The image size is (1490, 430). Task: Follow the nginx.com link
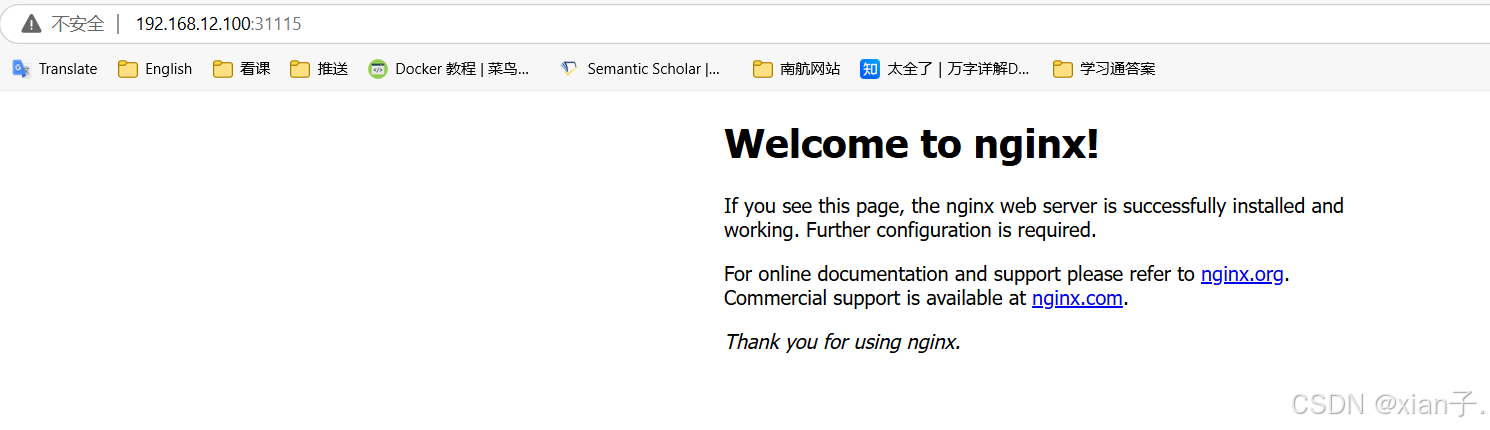[x=1077, y=298]
